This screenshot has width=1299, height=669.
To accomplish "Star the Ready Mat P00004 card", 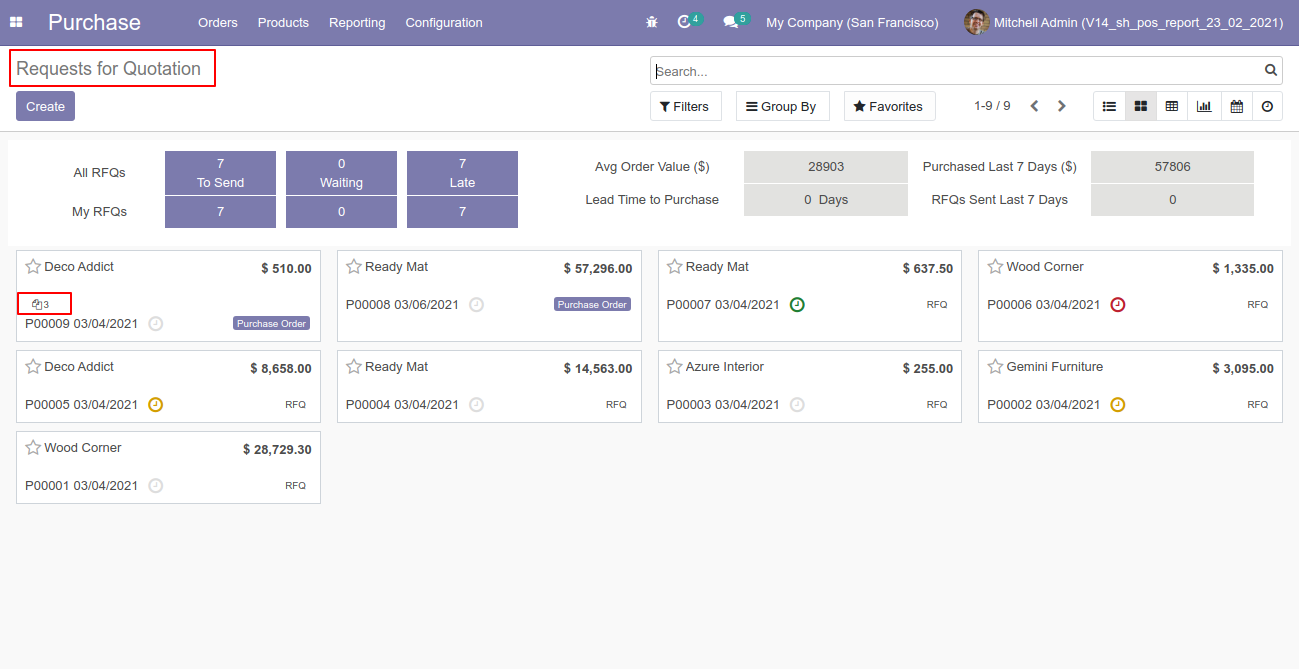I will click(x=354, y=367).
